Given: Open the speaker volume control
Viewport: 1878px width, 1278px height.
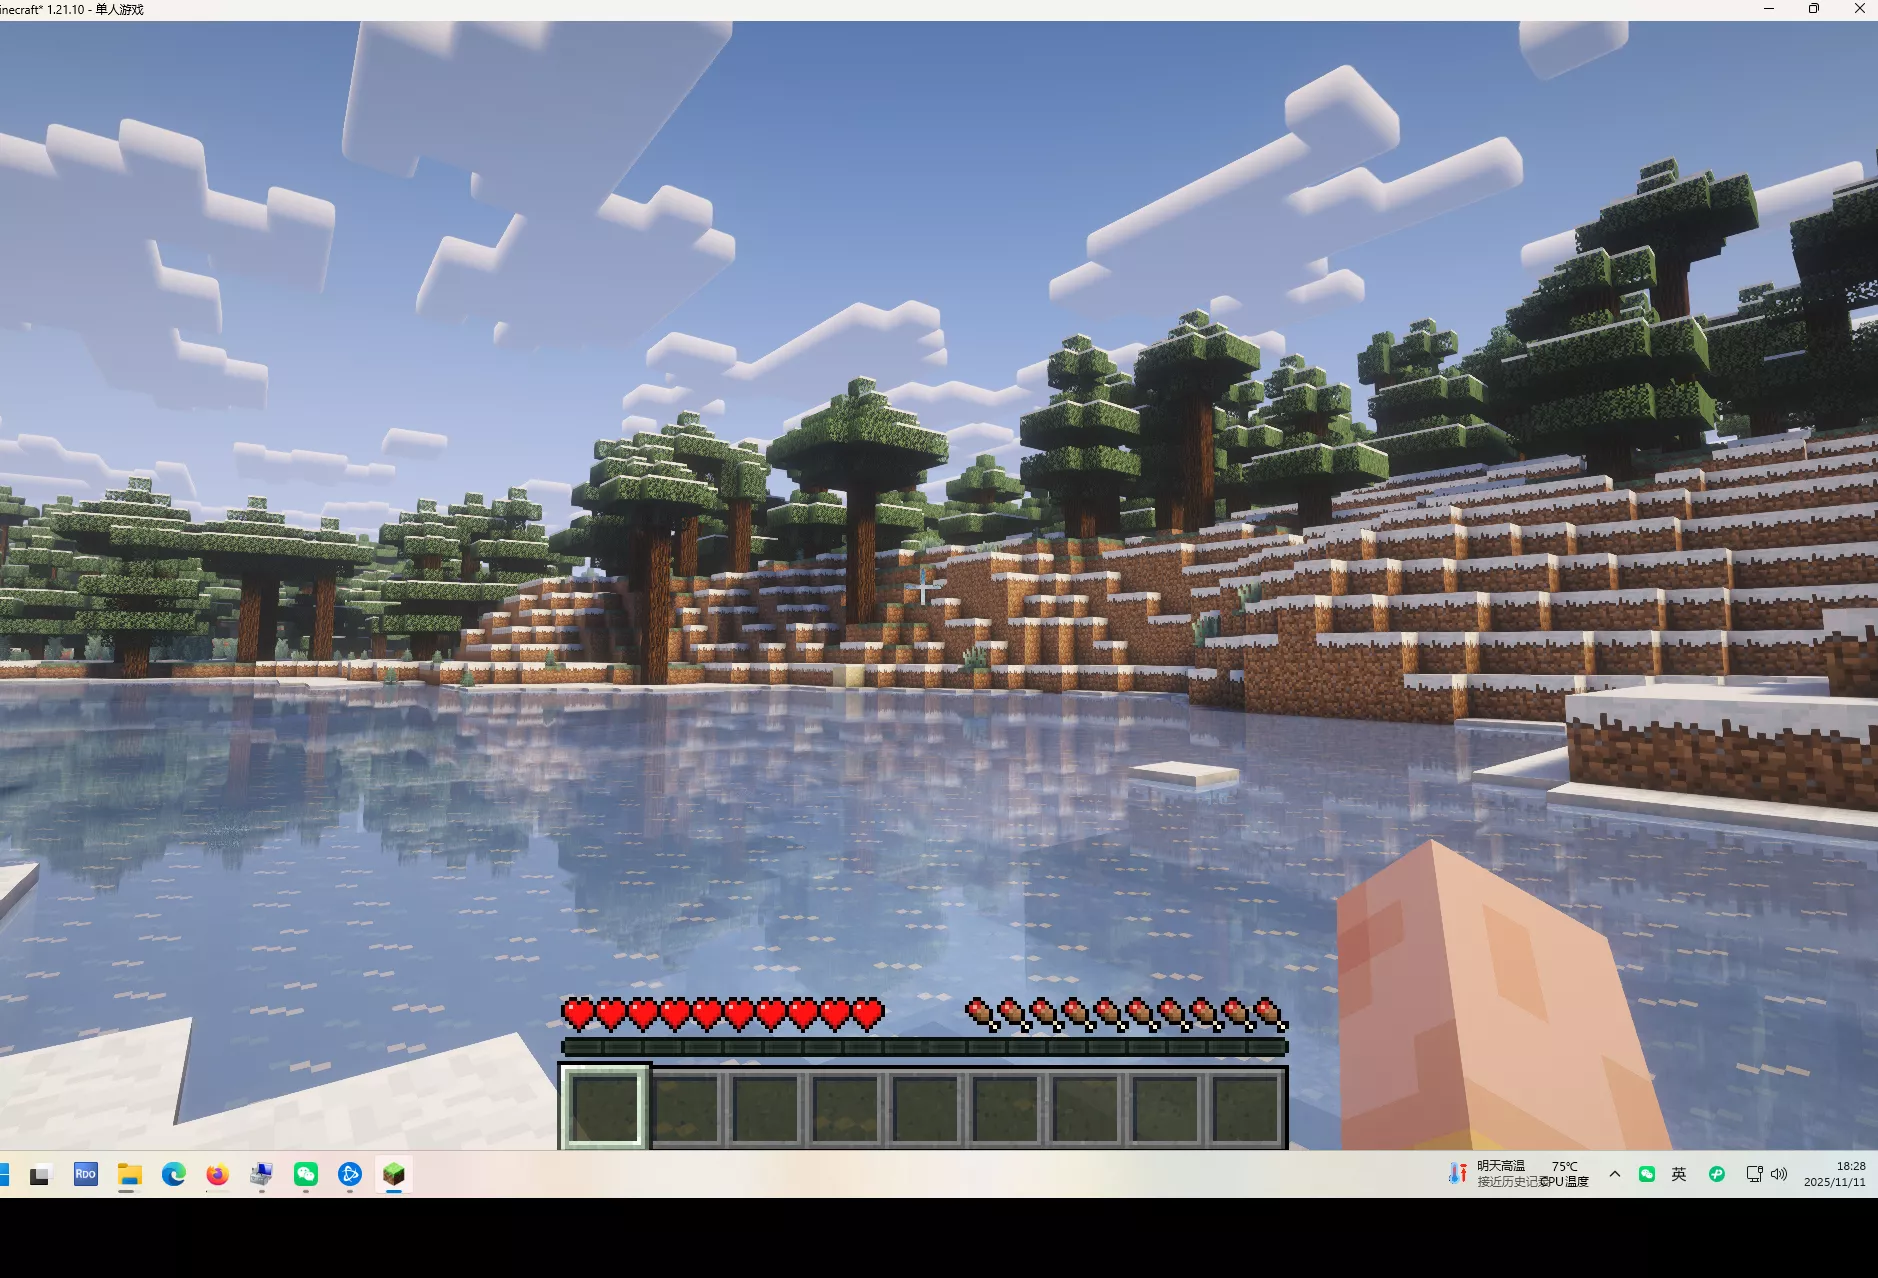Looking at the screenshot, I should tap(1779, 1174).
